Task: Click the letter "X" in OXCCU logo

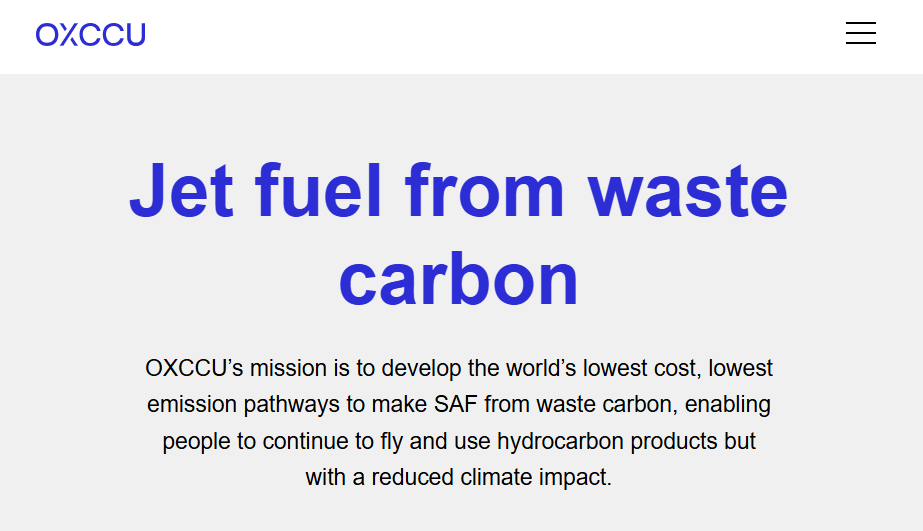Action: pyautogui.click(x=64, y=35)
